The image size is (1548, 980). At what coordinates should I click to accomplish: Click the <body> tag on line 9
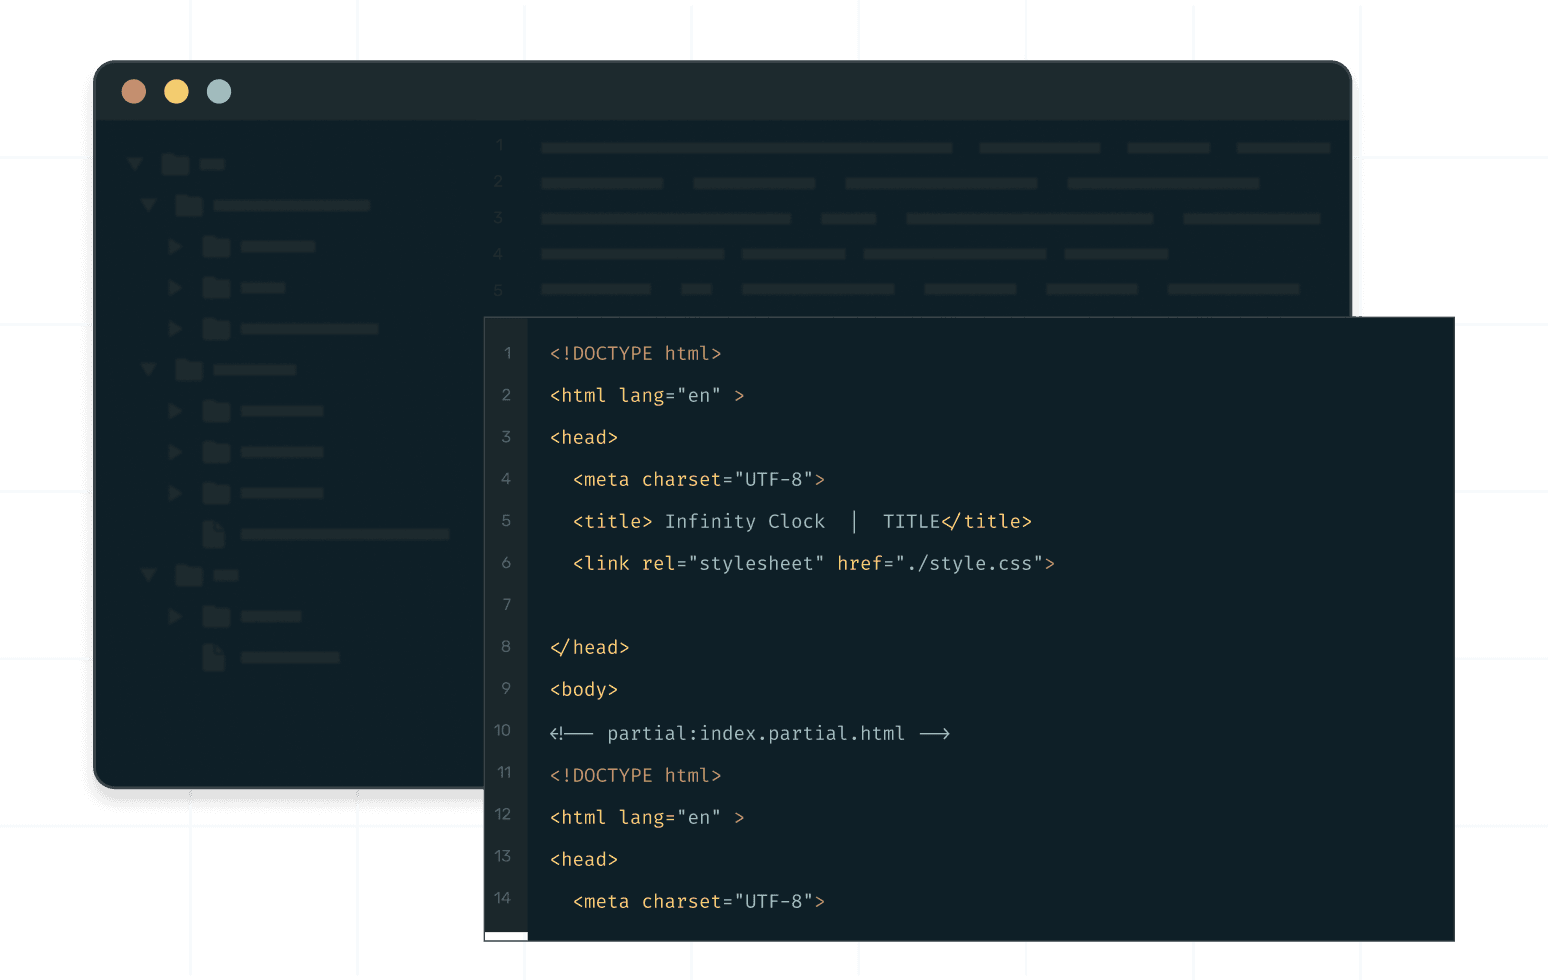click(584, 690)
